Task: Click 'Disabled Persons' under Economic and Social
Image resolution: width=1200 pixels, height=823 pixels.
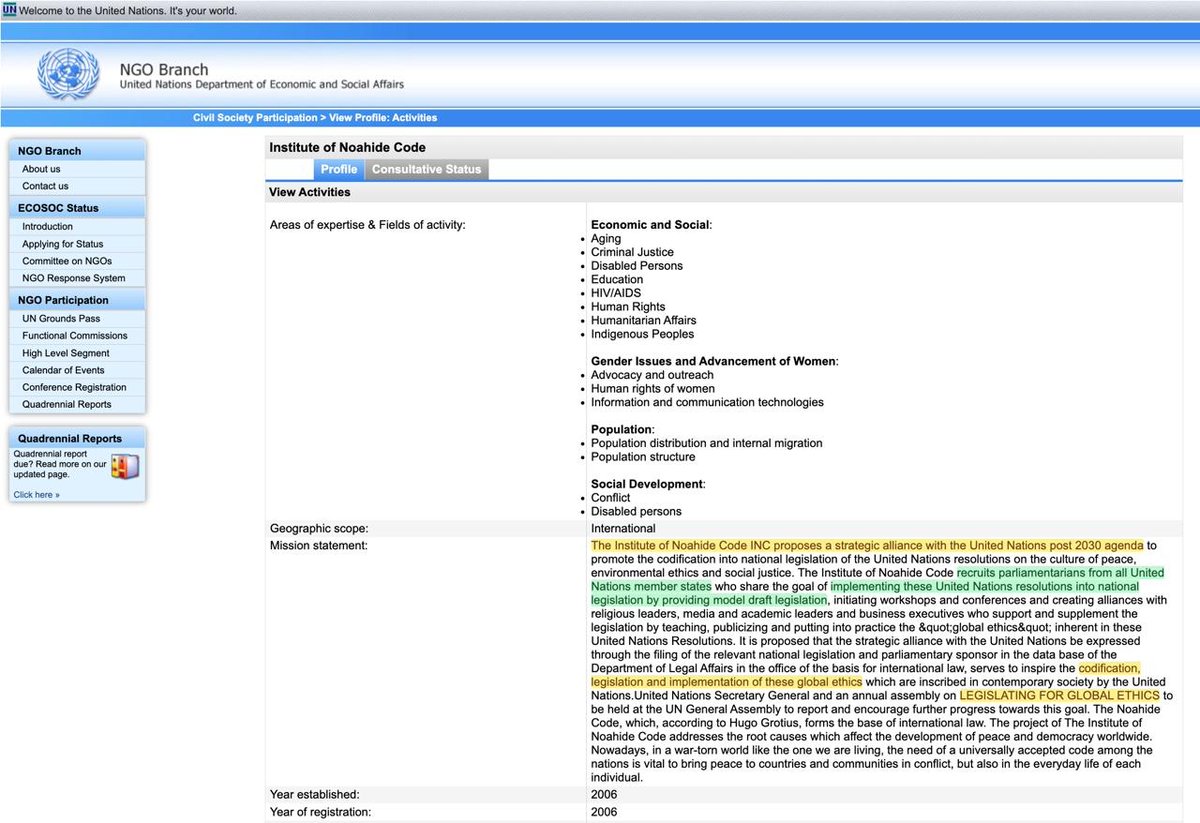Action: pyautogui.click(x=637, y=266)
